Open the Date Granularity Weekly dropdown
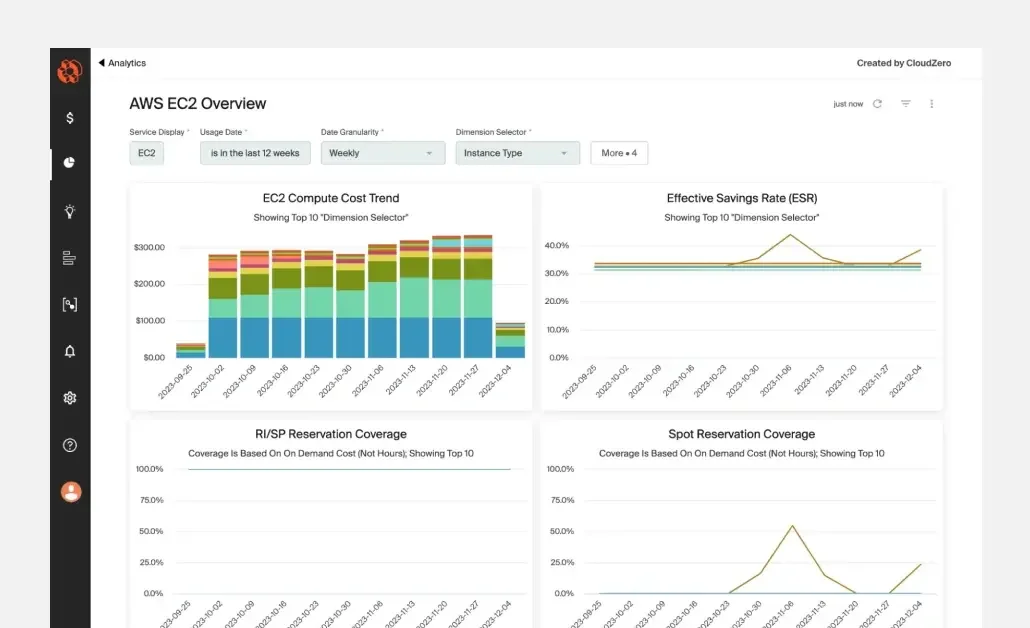This screenshot has width=1030, height=628. coord(382,153)
